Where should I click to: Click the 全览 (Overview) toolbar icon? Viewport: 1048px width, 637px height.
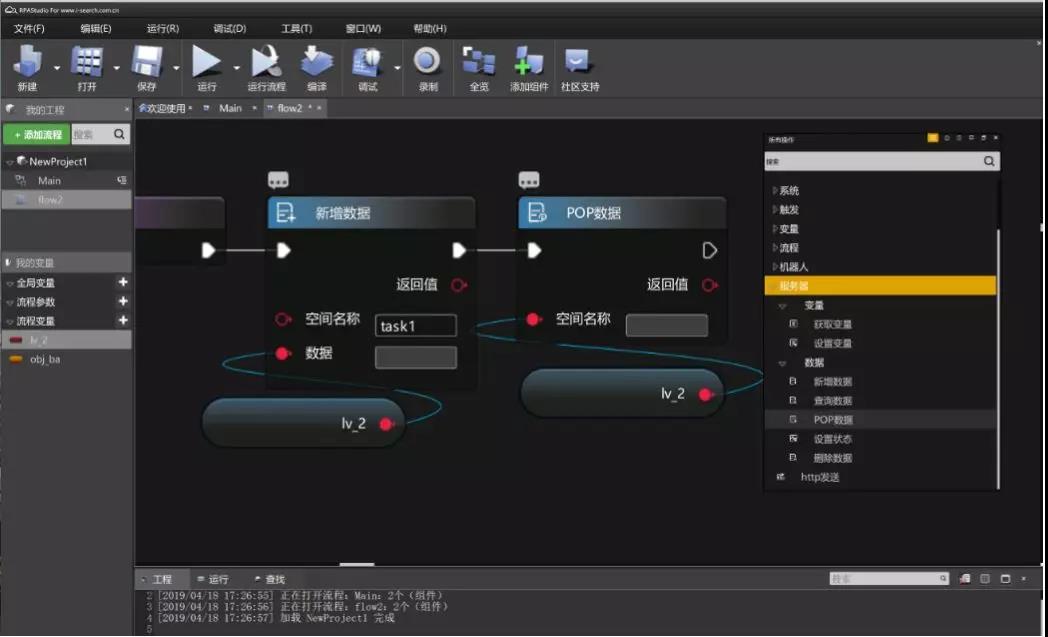478,62
